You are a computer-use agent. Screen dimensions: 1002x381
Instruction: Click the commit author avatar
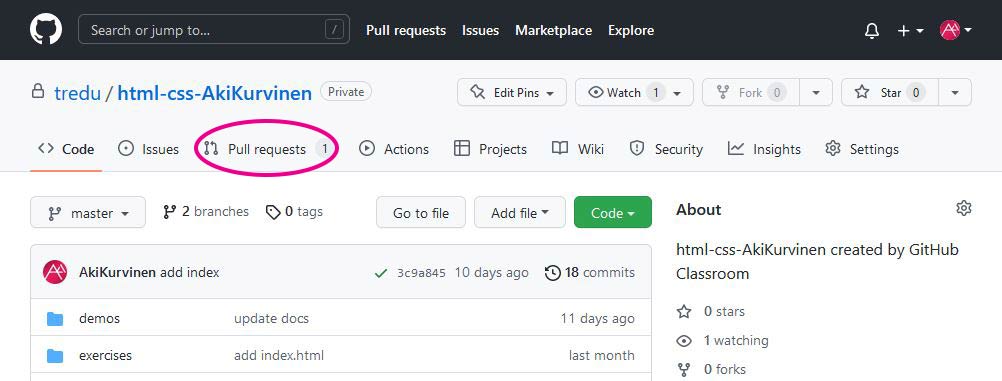pos(55,273)
